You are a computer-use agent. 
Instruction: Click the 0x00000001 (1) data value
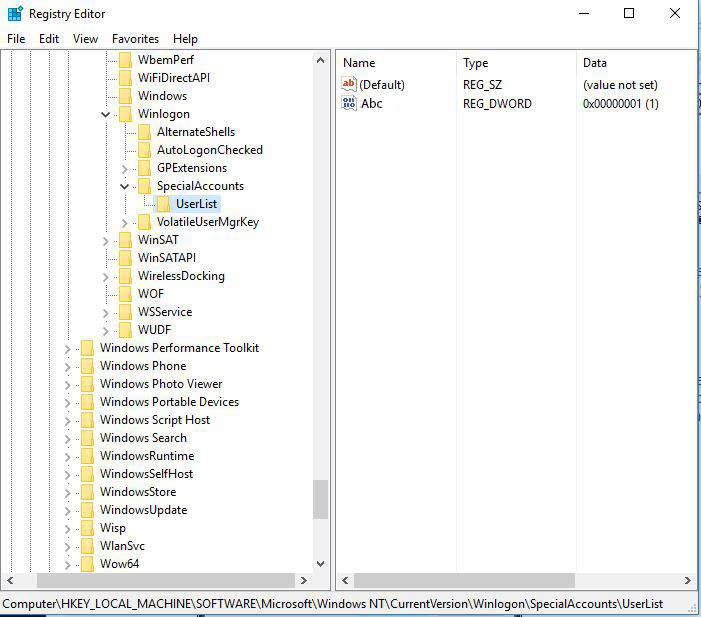621,104
